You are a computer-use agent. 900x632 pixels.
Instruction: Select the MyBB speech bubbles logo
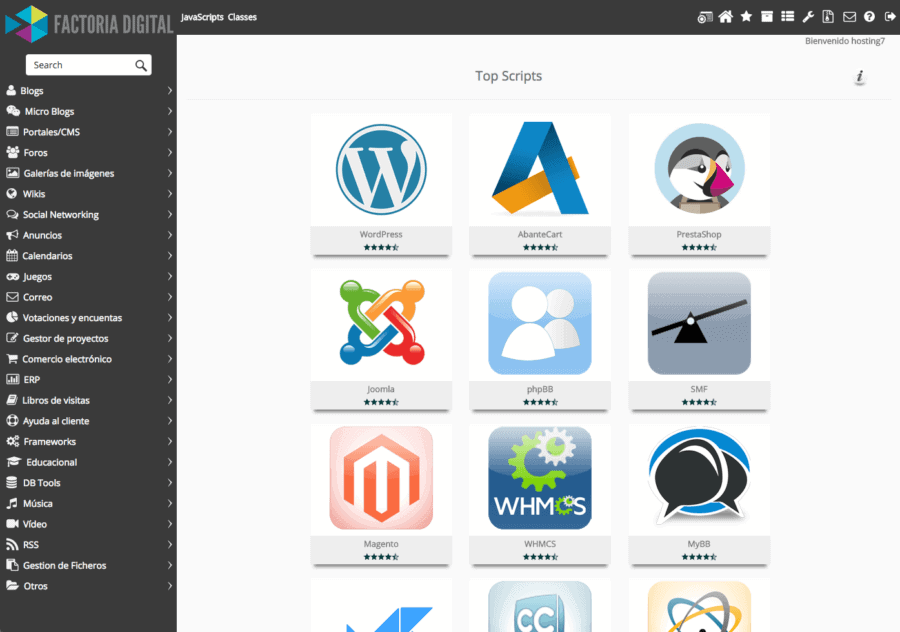tap(699, 476)
